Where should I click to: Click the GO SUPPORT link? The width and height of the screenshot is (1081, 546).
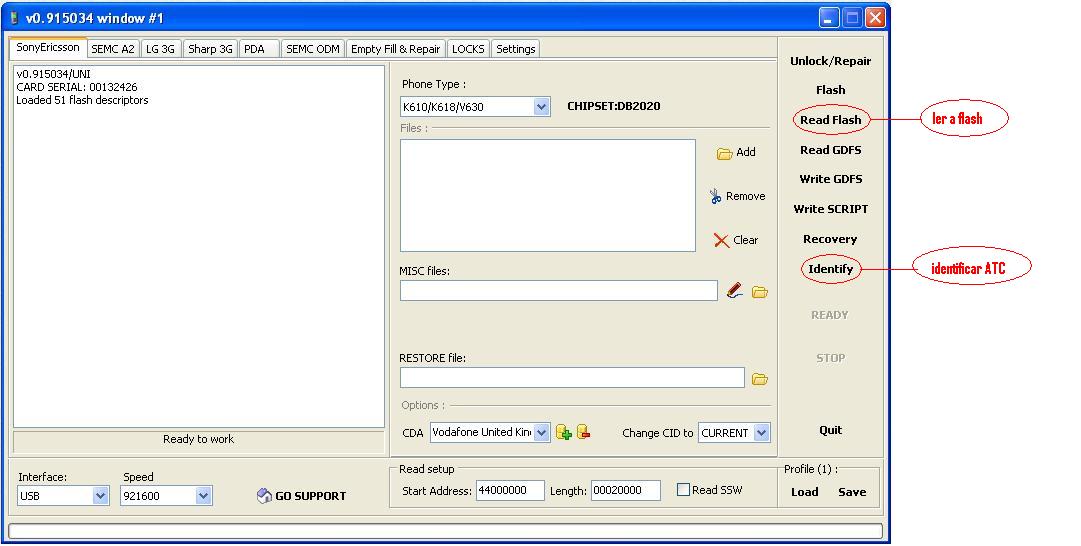click(310, 496)
